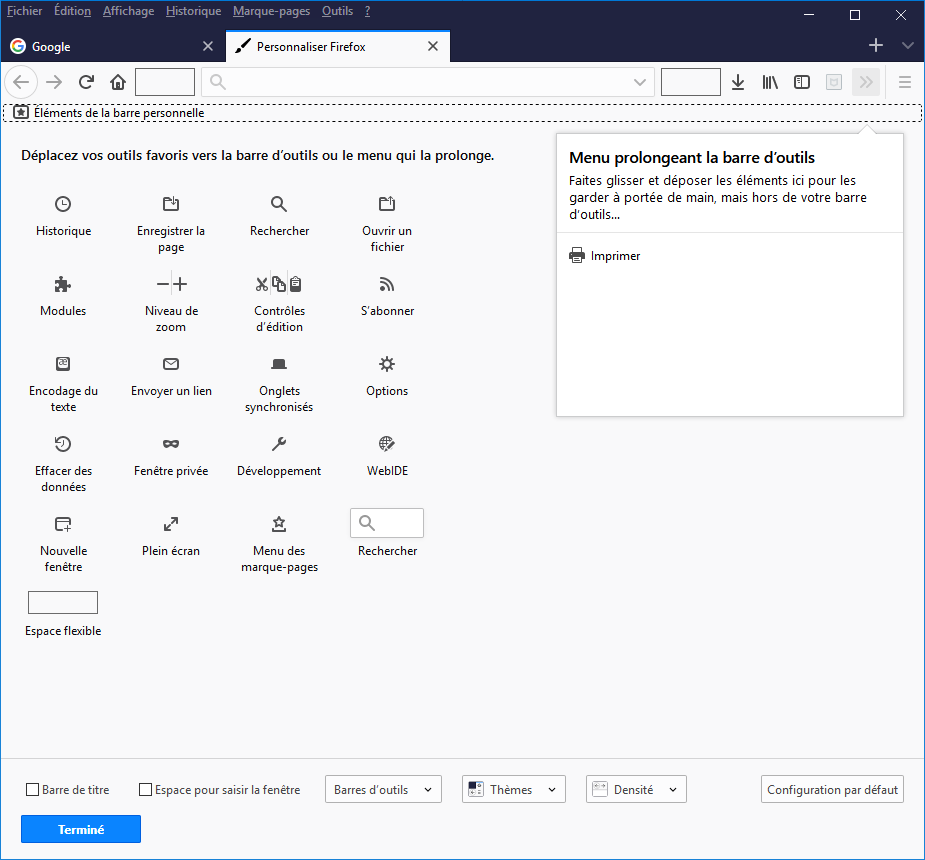Close the Google tab

click(x=208, y=46)
